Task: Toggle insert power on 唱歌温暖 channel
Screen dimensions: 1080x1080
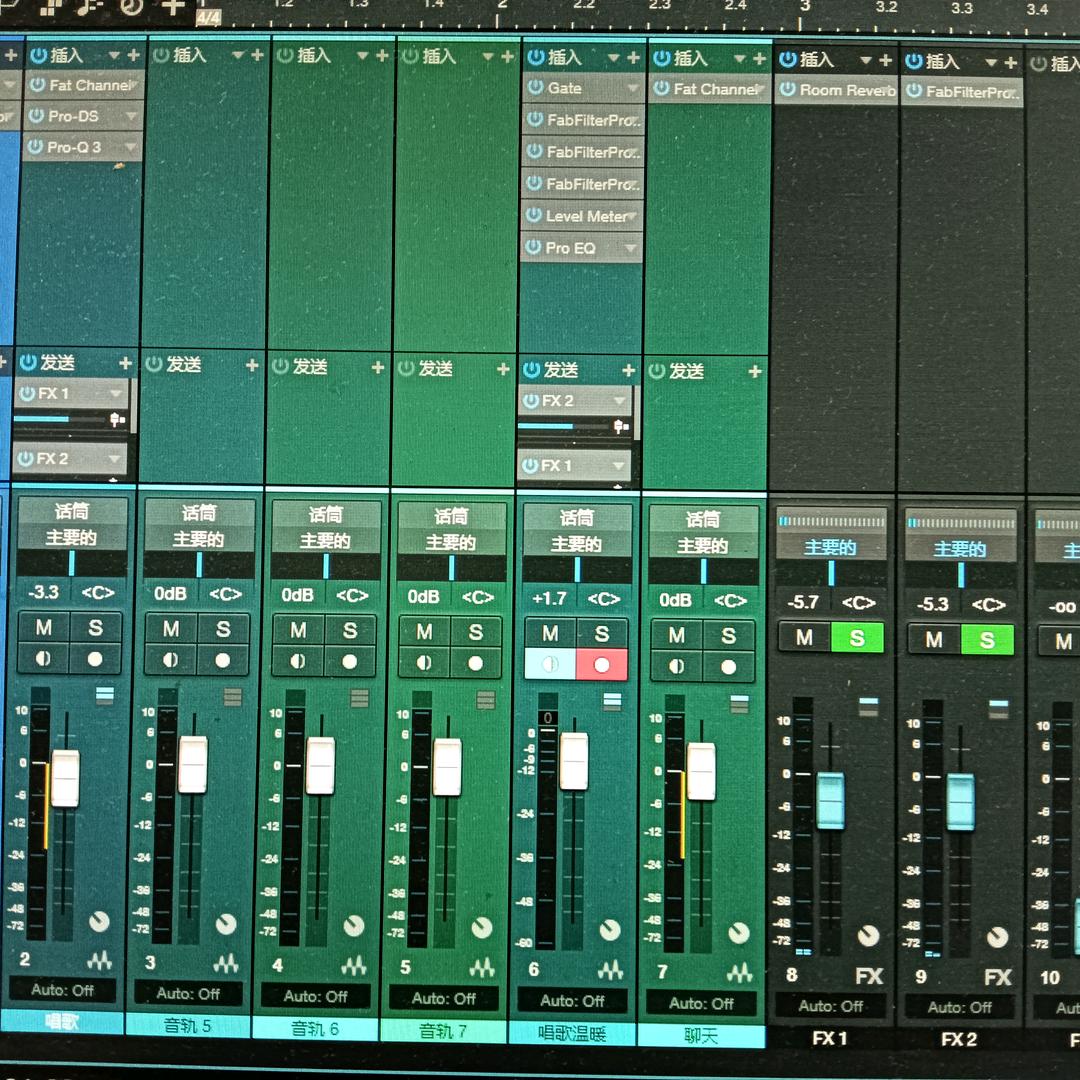Action: 534,58
